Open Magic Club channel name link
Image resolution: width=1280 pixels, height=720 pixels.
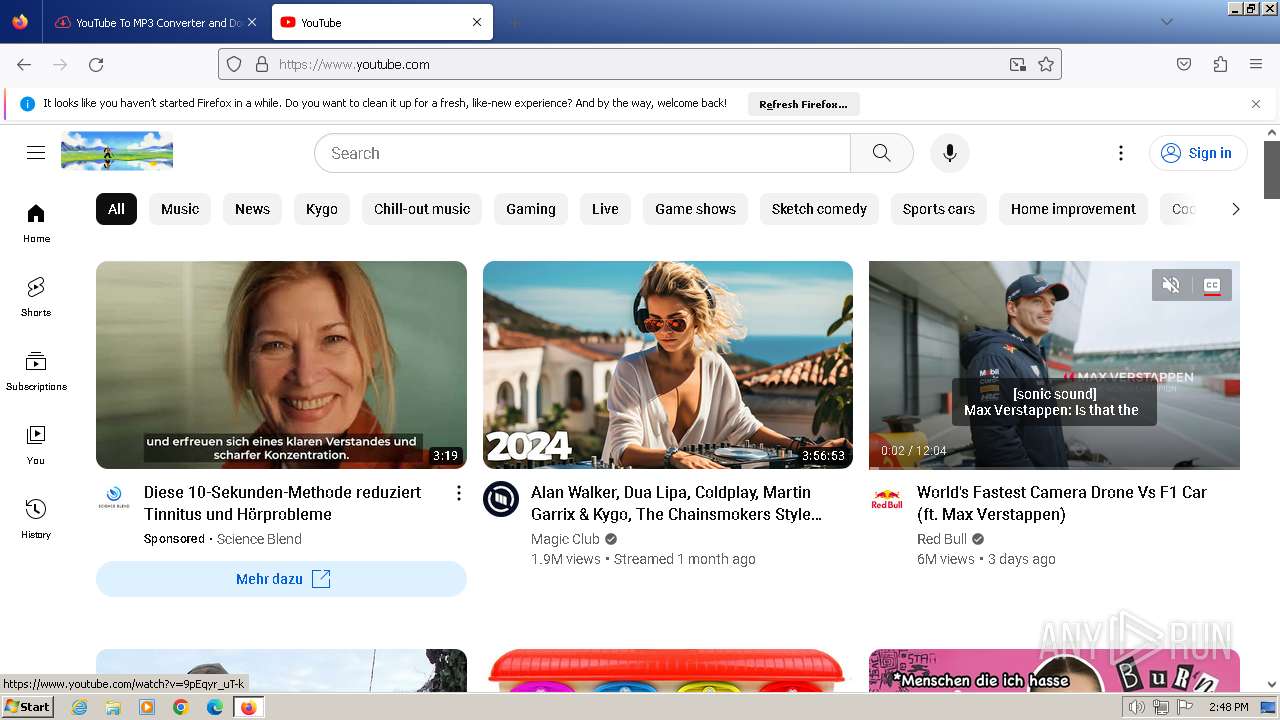pyautogui.click(x=565, y=539)
